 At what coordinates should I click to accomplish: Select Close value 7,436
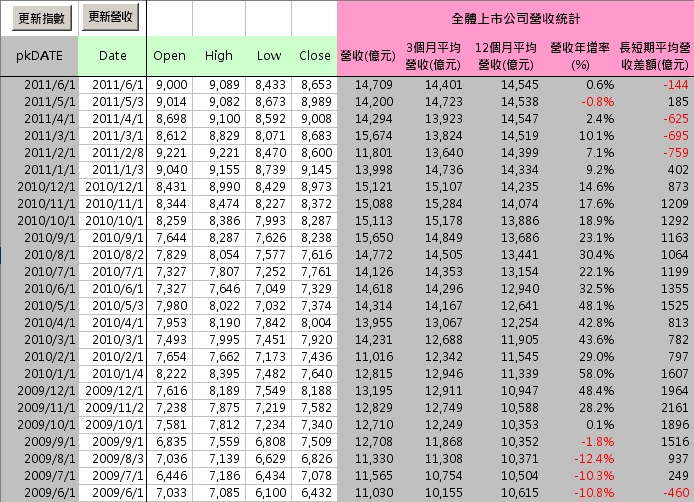pyautogui.click(x=315, y=357)
